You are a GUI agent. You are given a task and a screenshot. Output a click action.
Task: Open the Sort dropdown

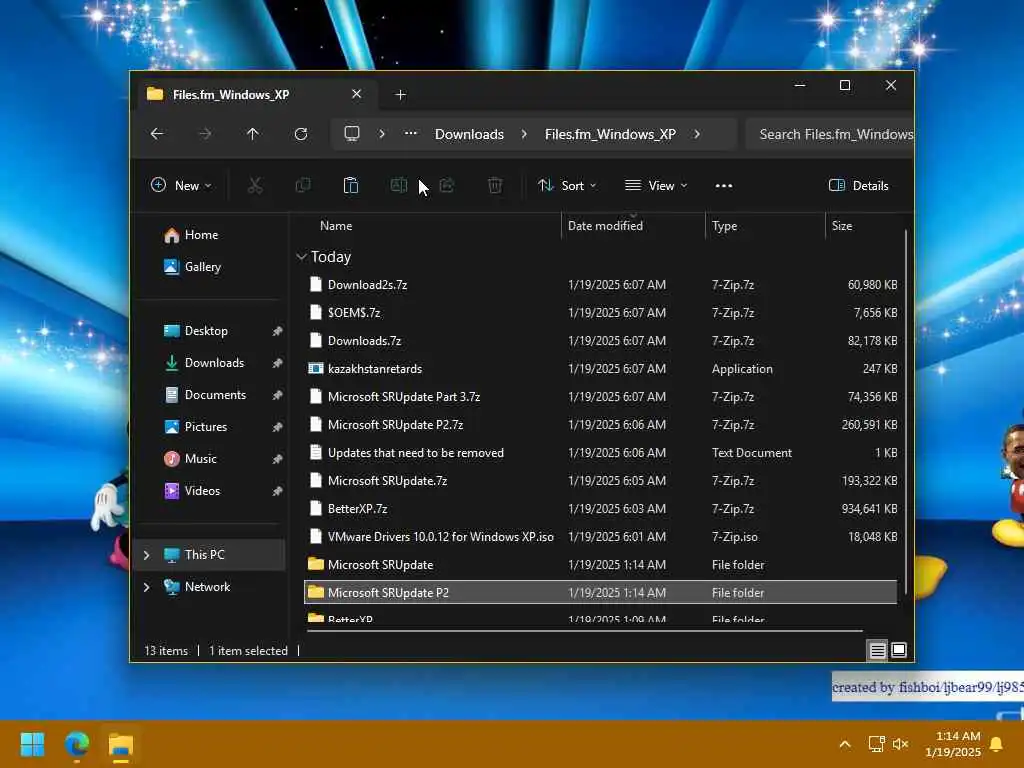point(567,185)
